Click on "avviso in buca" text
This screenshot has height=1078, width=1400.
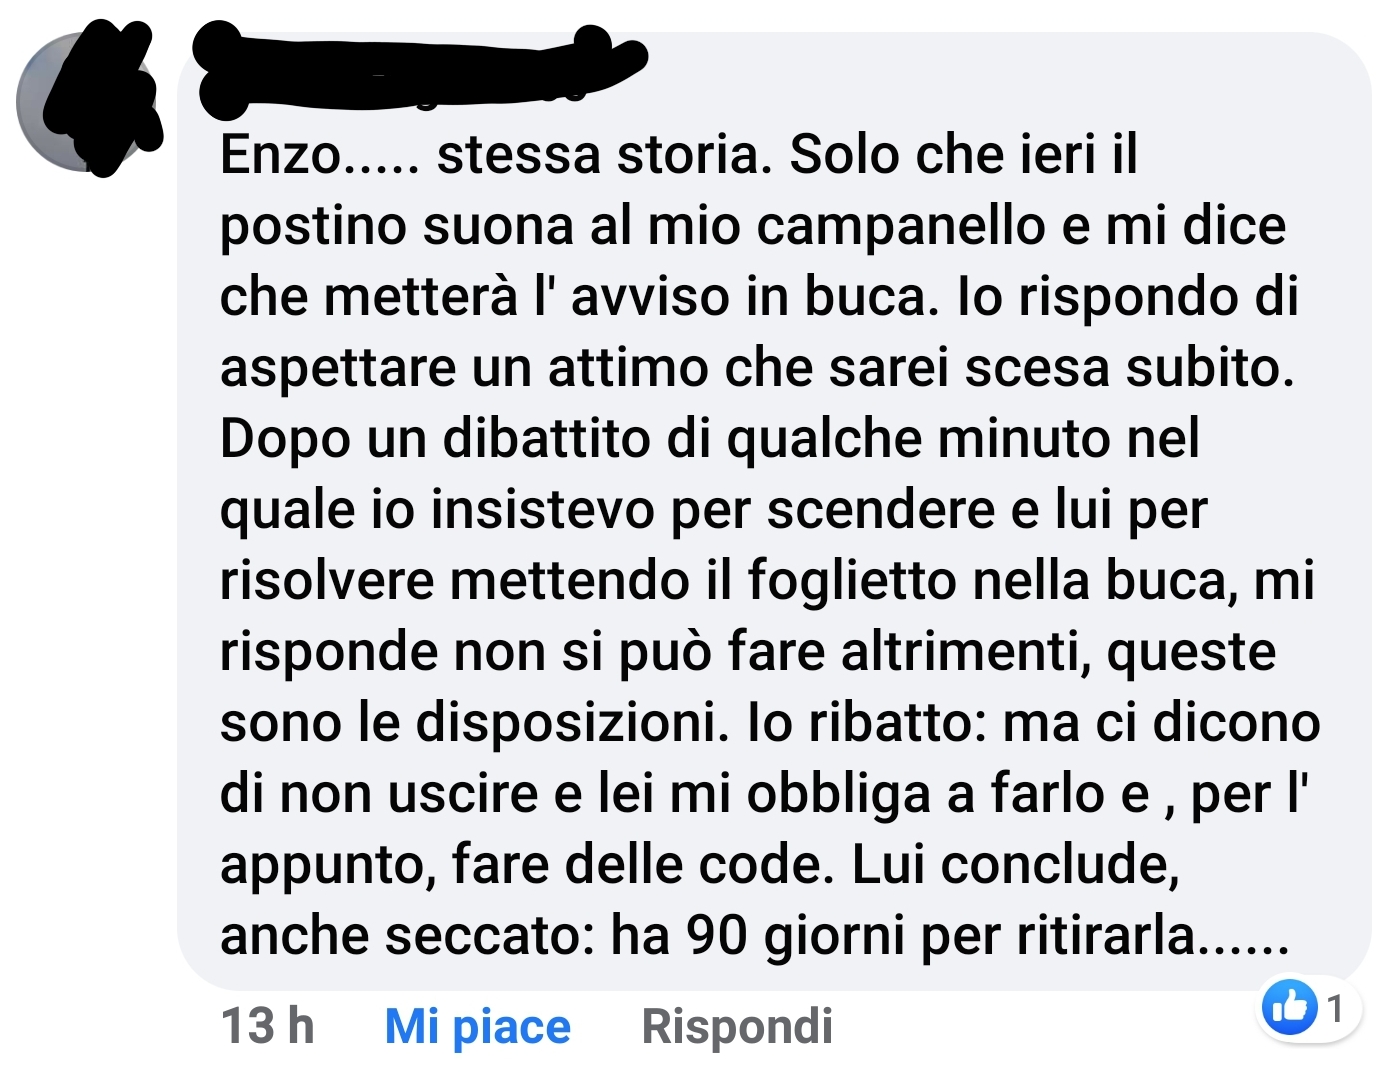tap(750, 297)
